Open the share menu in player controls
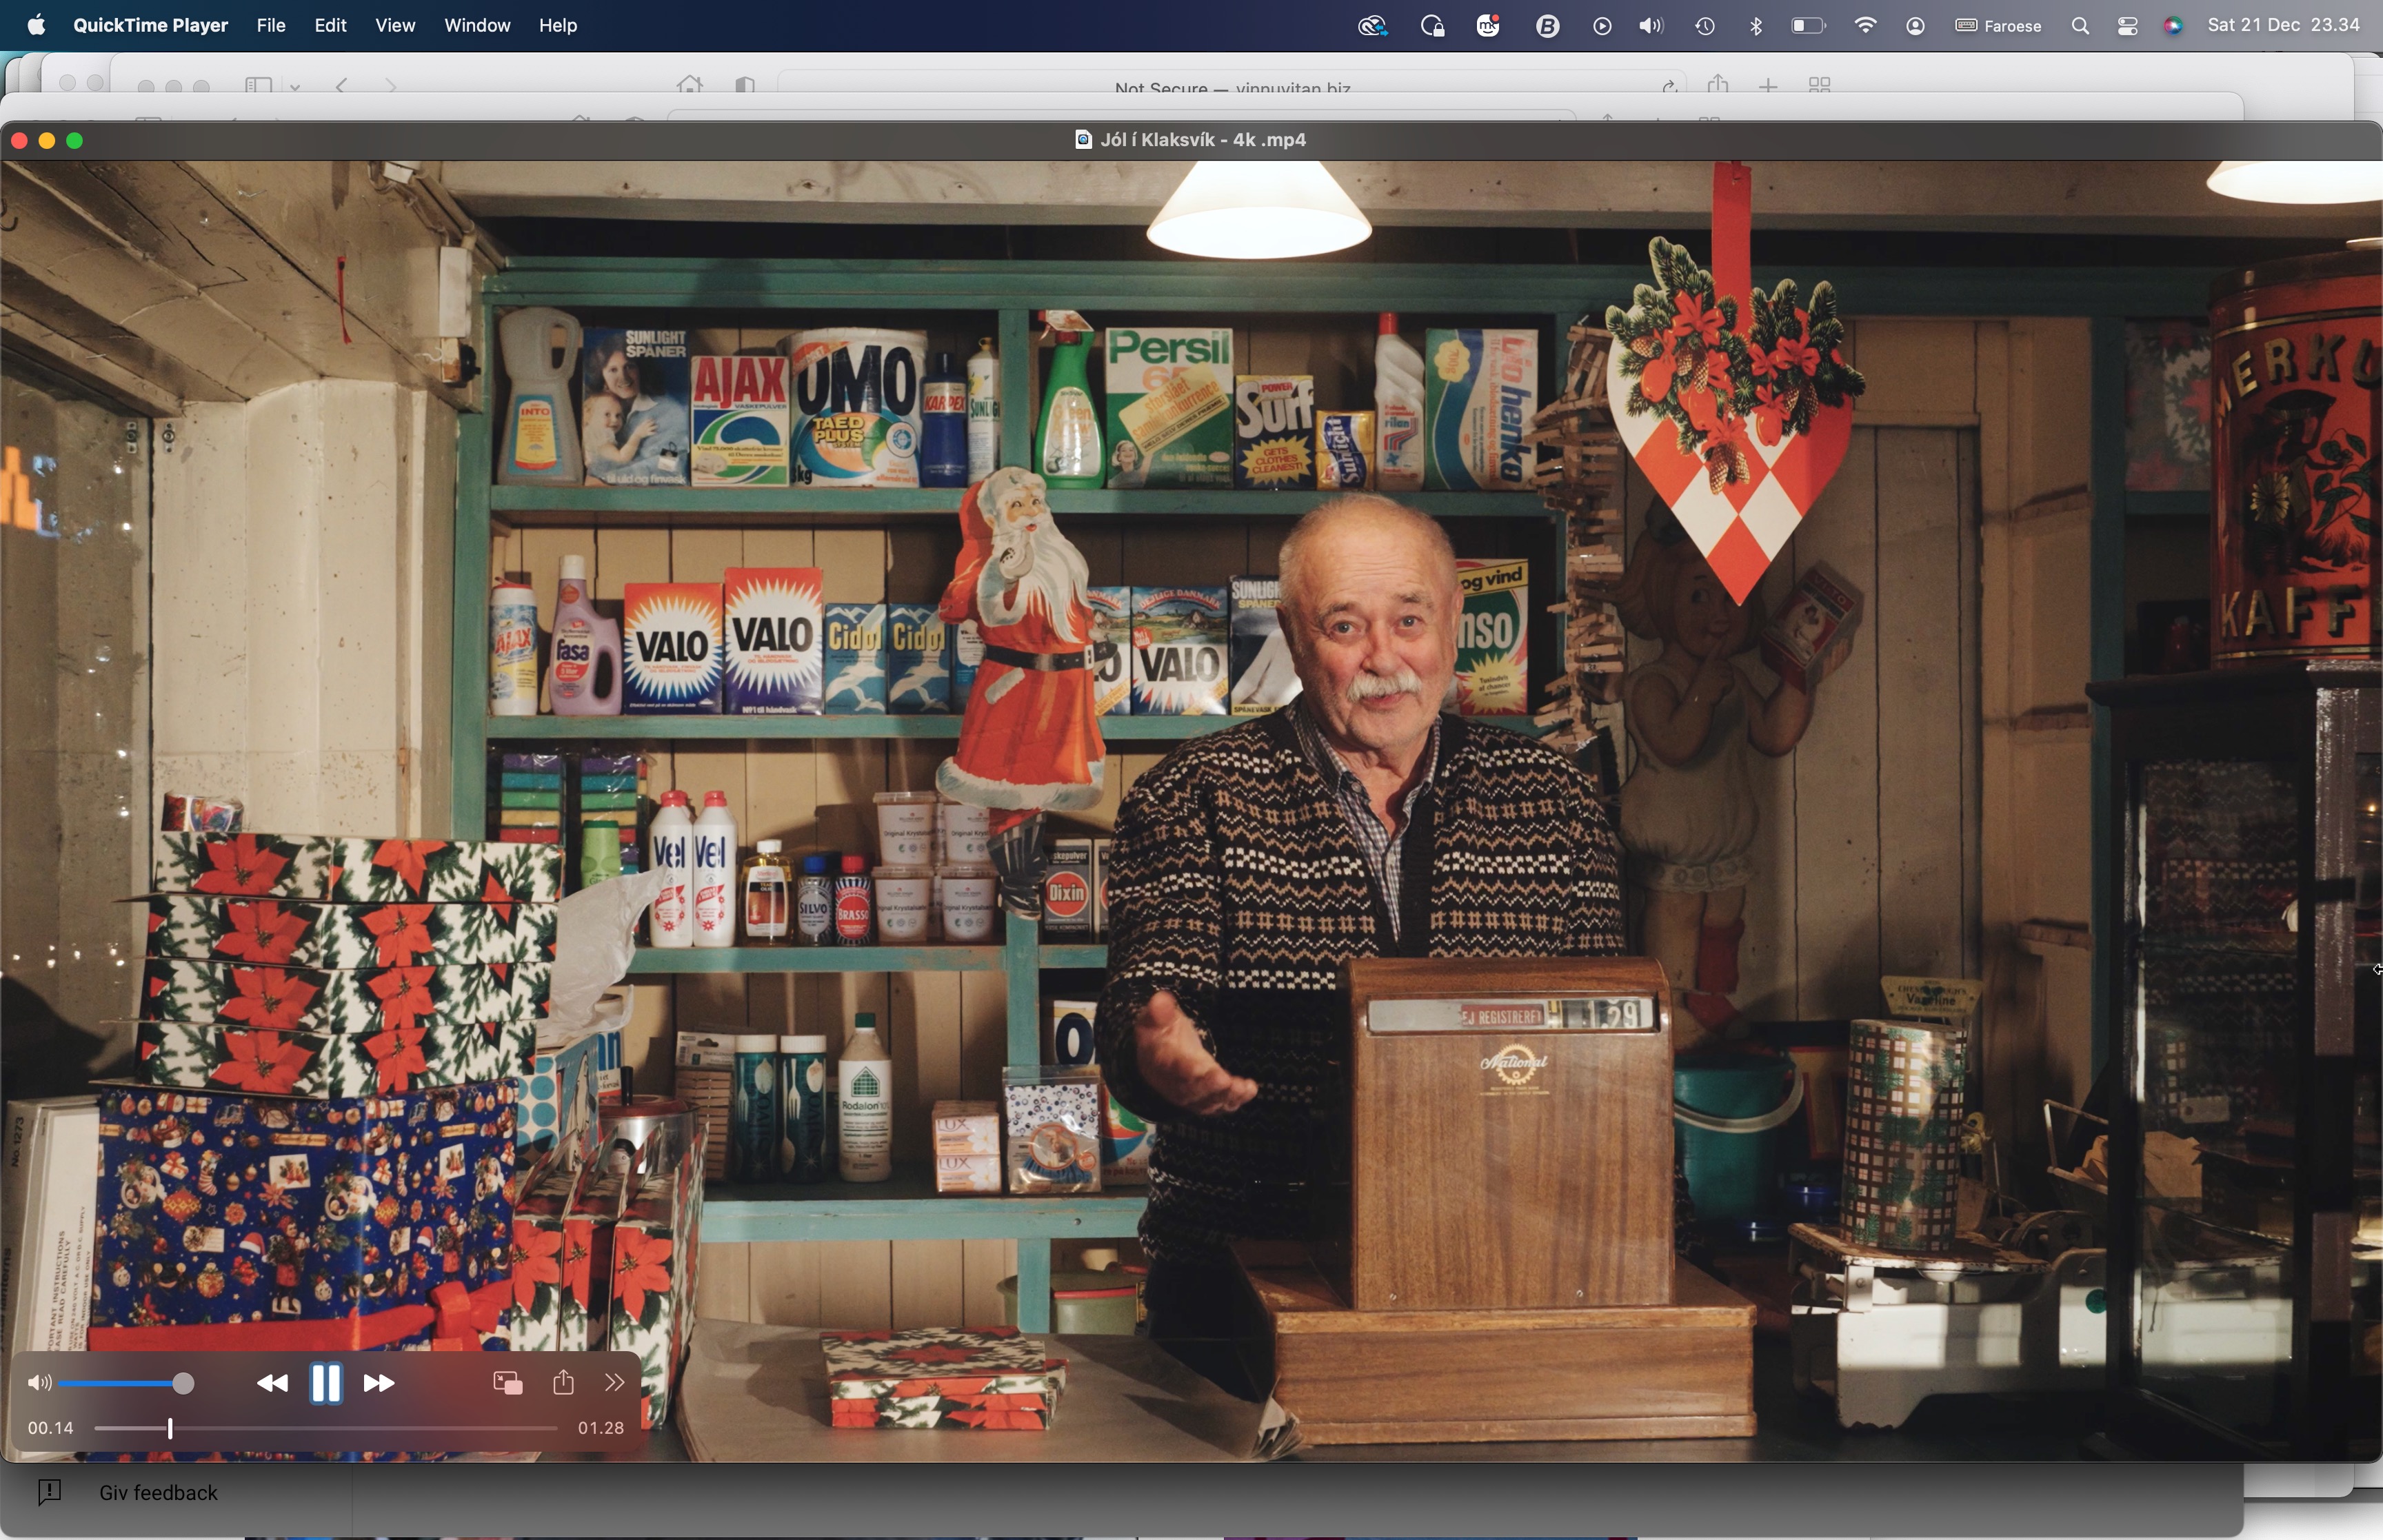 tap(563, 1382)
